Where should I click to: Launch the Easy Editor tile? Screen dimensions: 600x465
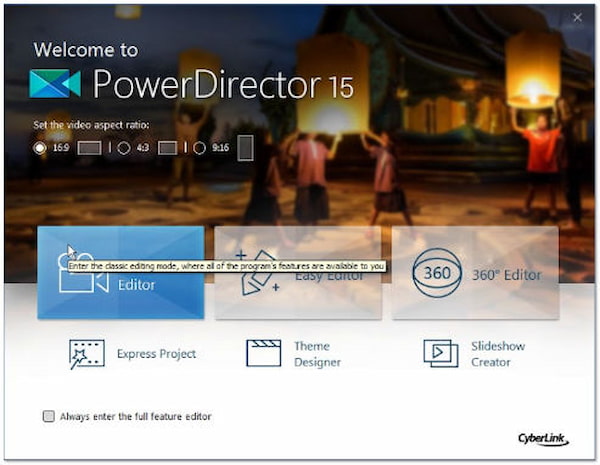298,272
